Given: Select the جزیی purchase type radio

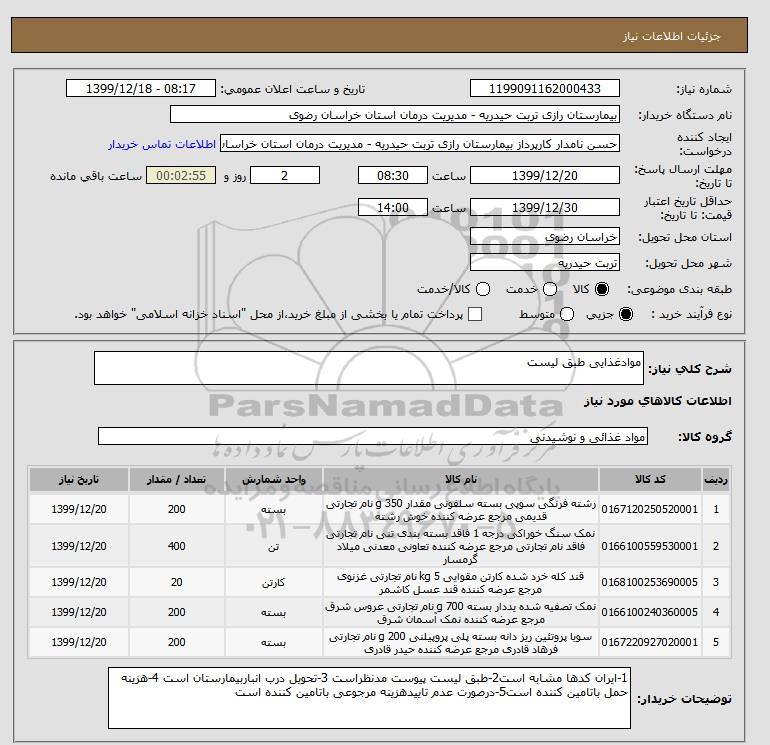Looking at the screenshot, I should pos(626,314).
